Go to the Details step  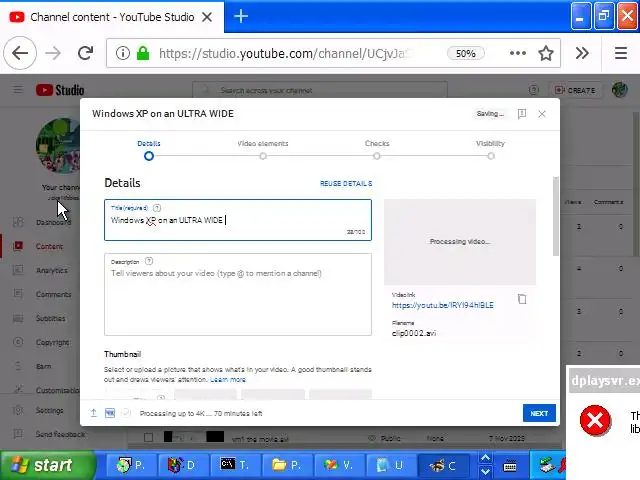tap(149, 150)
